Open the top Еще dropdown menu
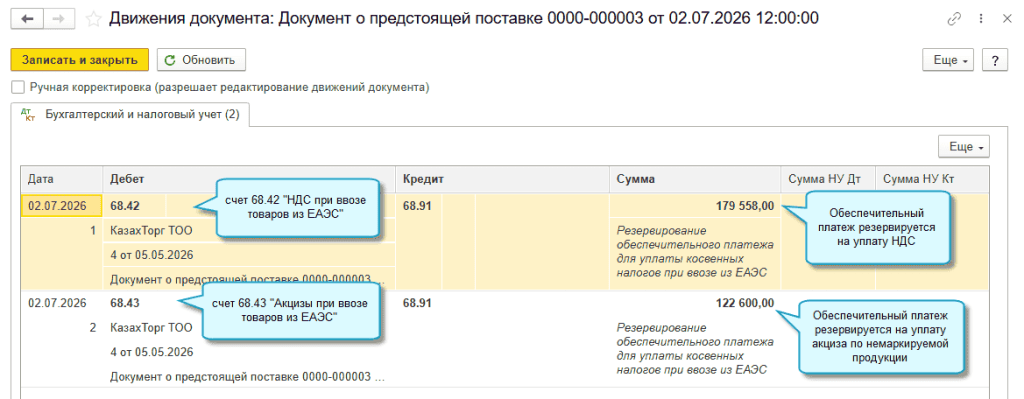Image resolution: width=1024 pixels, height=399 pixels. pos(948,60)
